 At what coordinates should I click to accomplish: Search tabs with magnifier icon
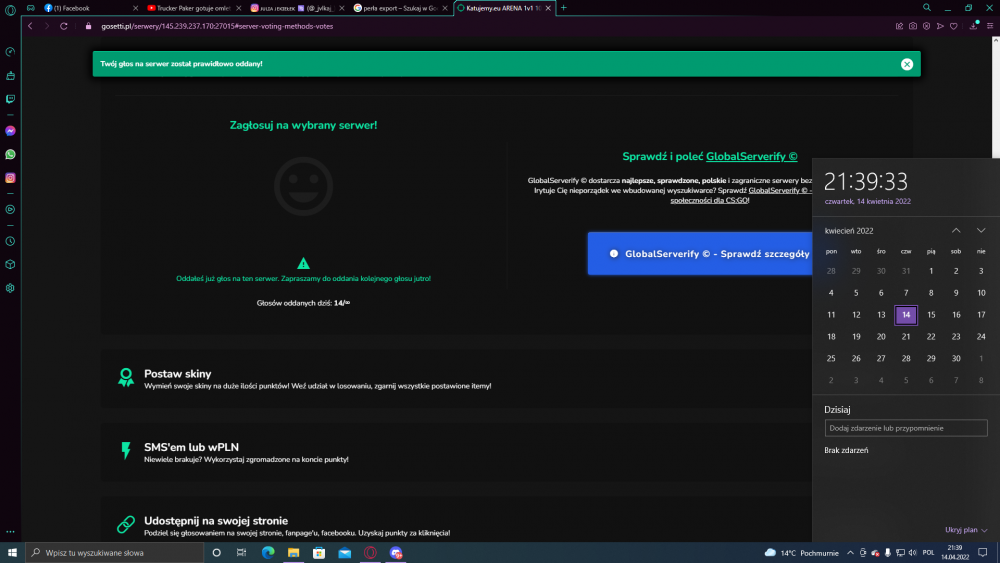click(927, 8)
